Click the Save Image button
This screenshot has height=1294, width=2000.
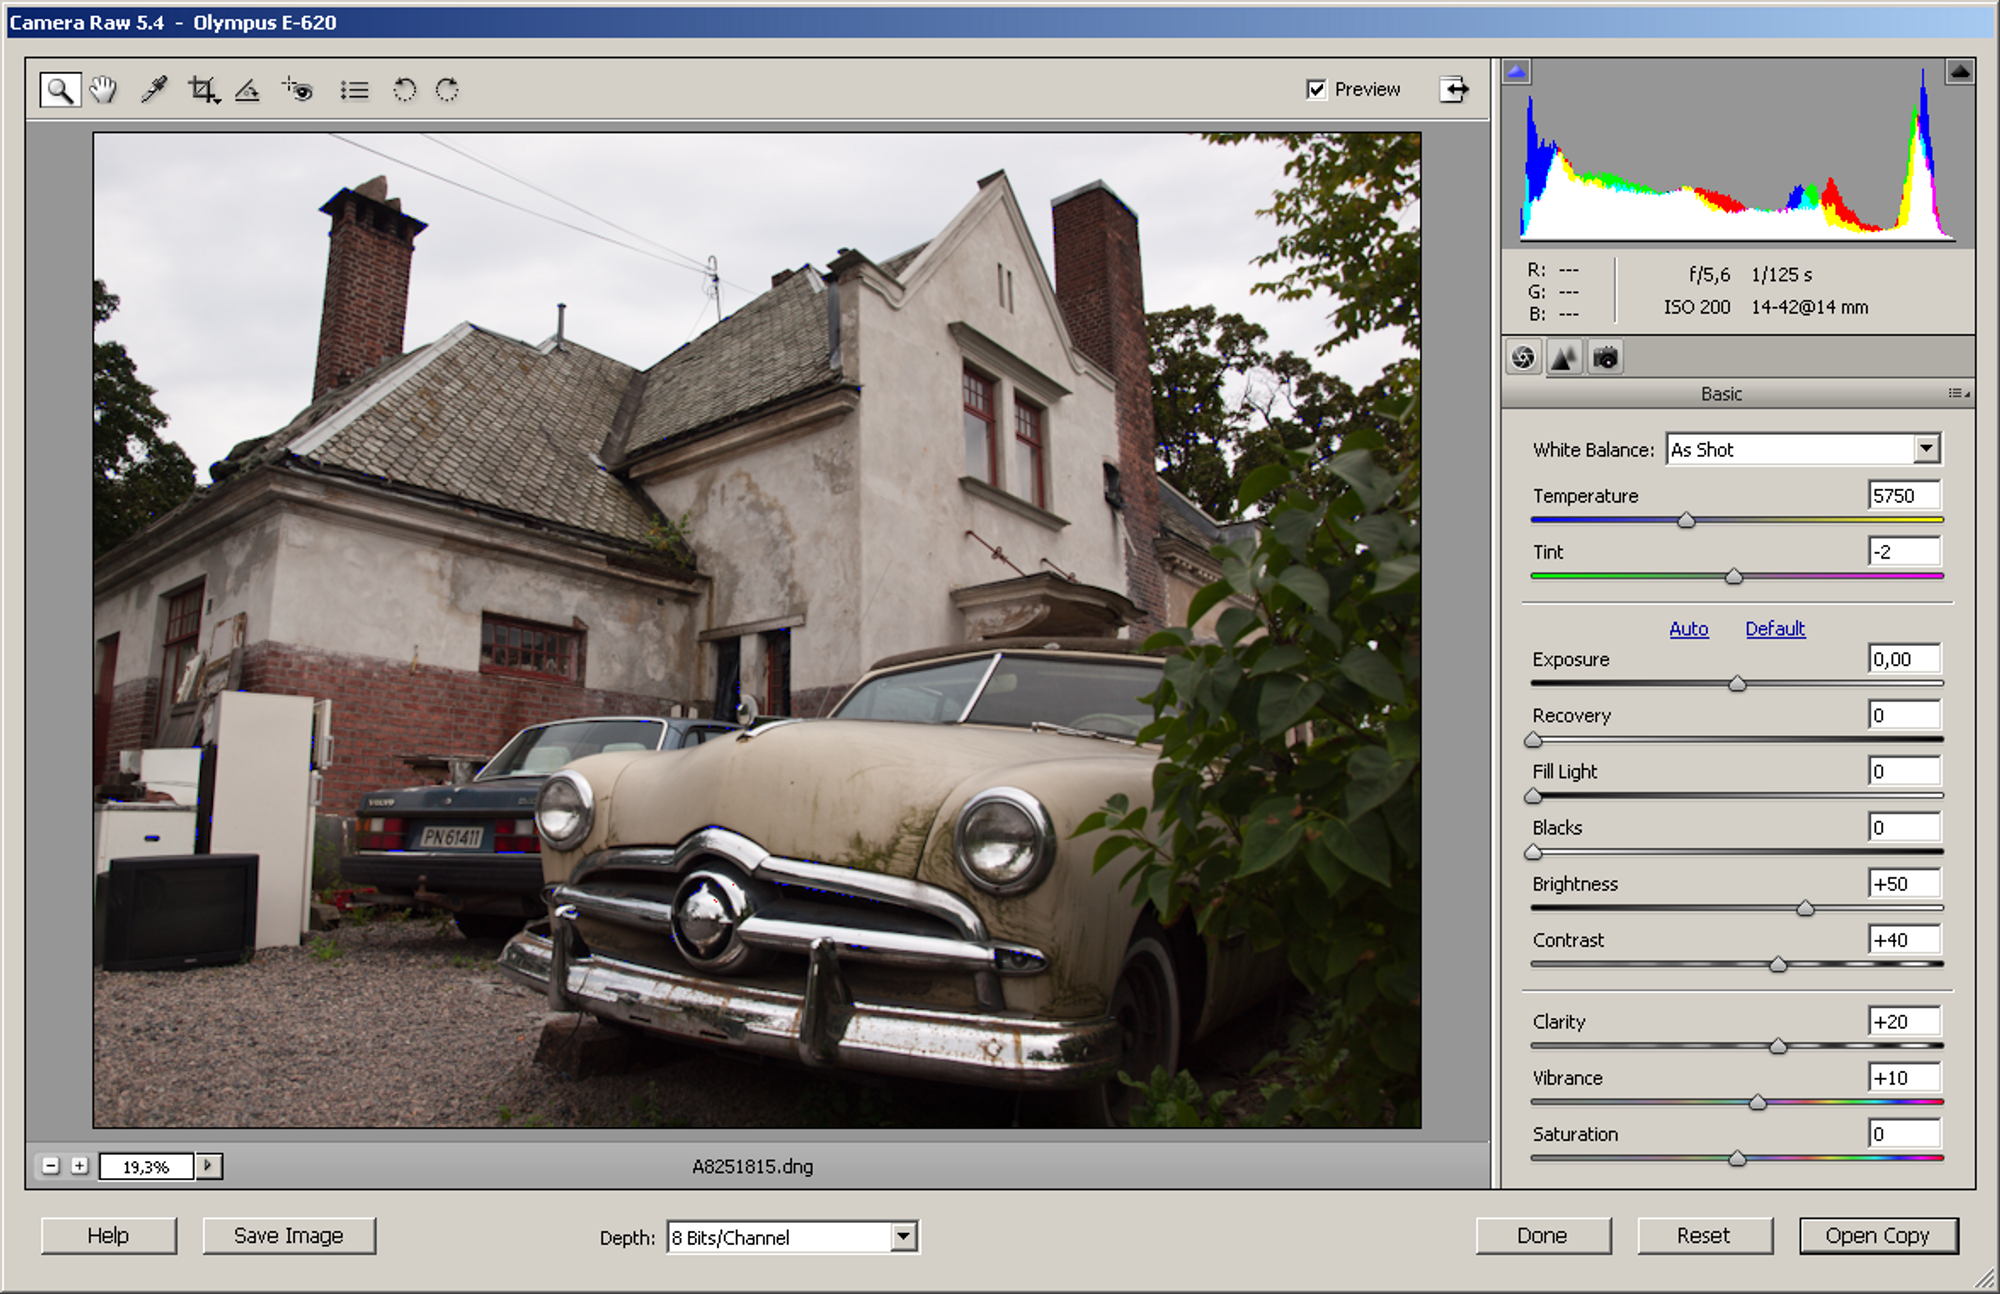point(289,1236)
